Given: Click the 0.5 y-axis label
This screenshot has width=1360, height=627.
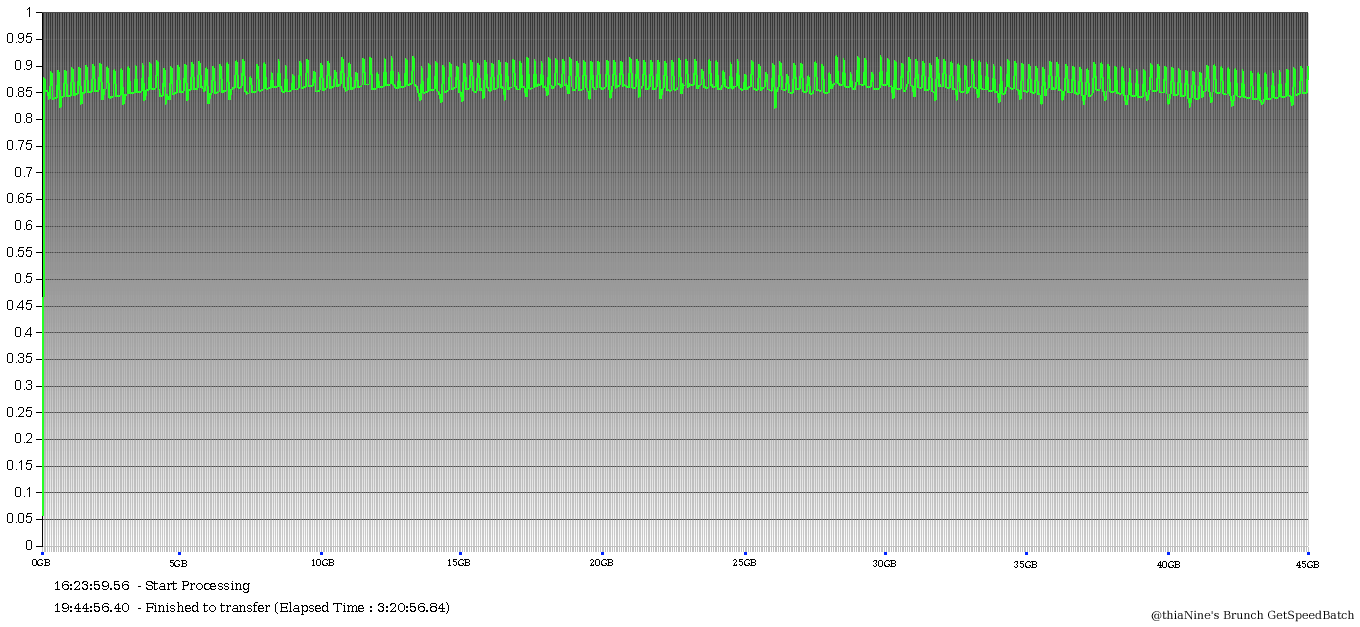Looking at the screenshot, I should click(x=22, y=279).
